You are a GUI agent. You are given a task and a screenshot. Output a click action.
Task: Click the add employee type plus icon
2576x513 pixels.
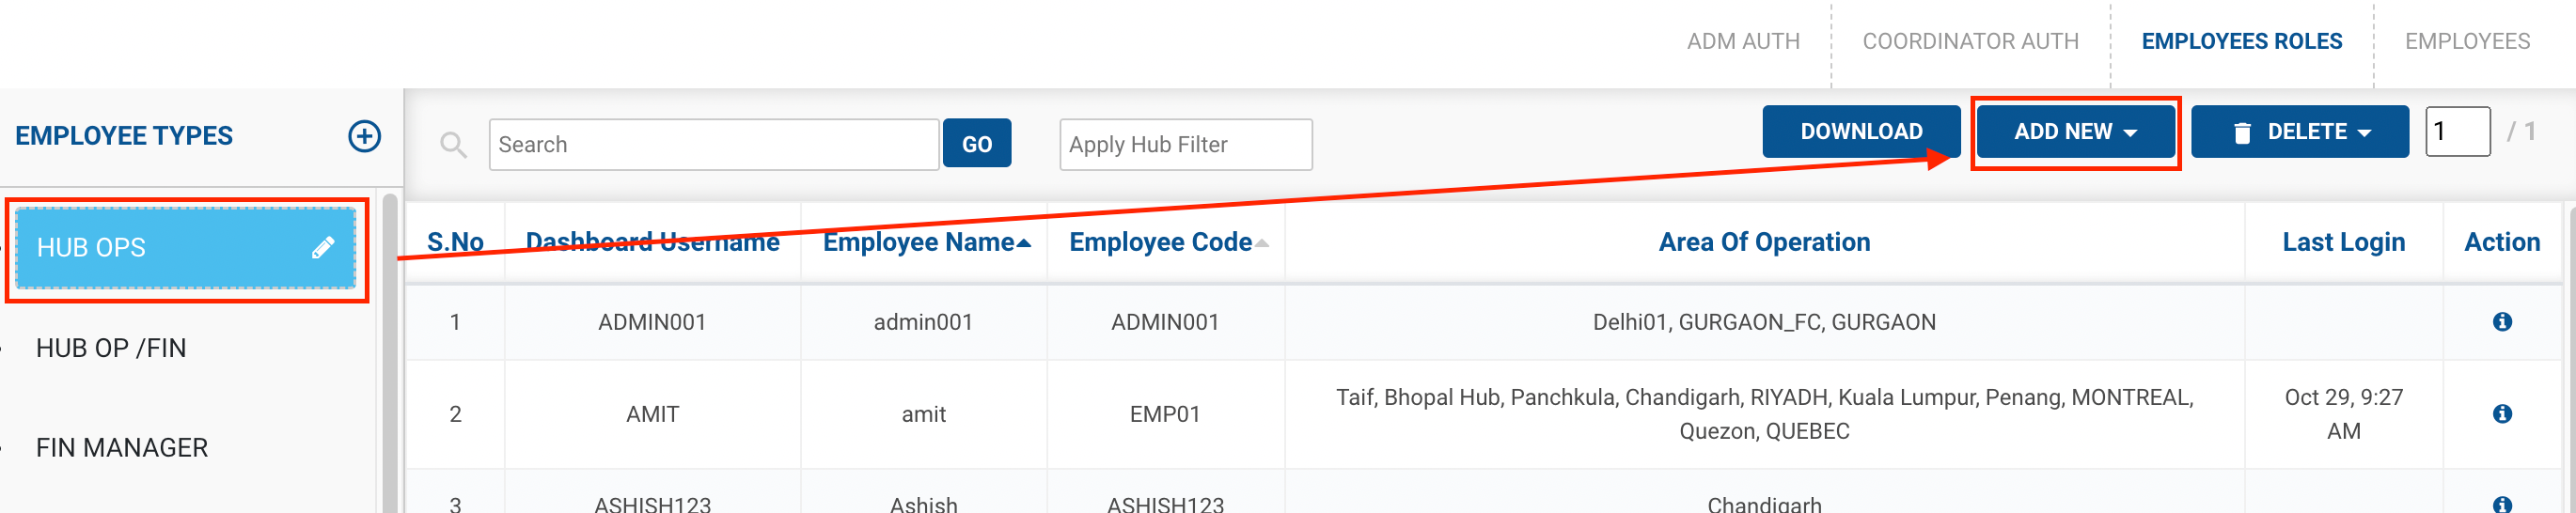pos(364,136)
